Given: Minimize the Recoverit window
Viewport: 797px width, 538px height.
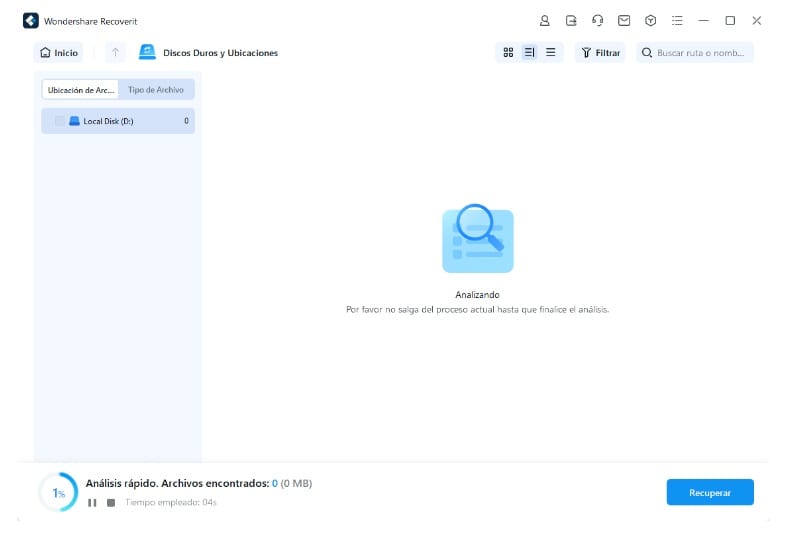Looking at the screenshot, I should point(703,21).
